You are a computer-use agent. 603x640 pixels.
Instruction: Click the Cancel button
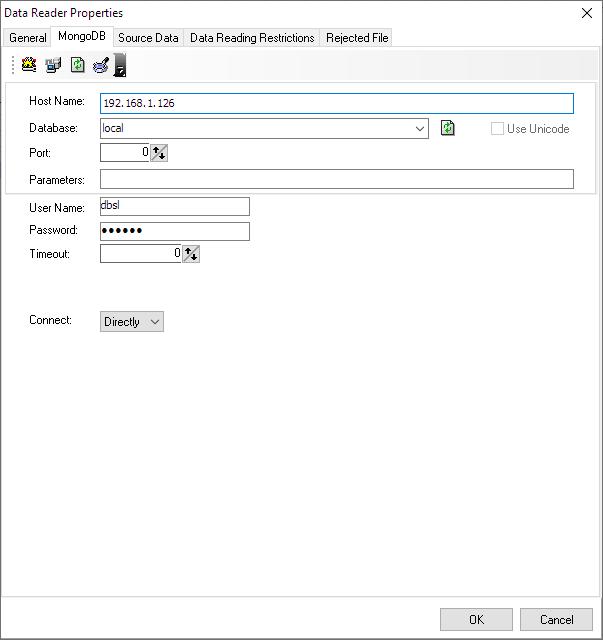coord(556,620)
